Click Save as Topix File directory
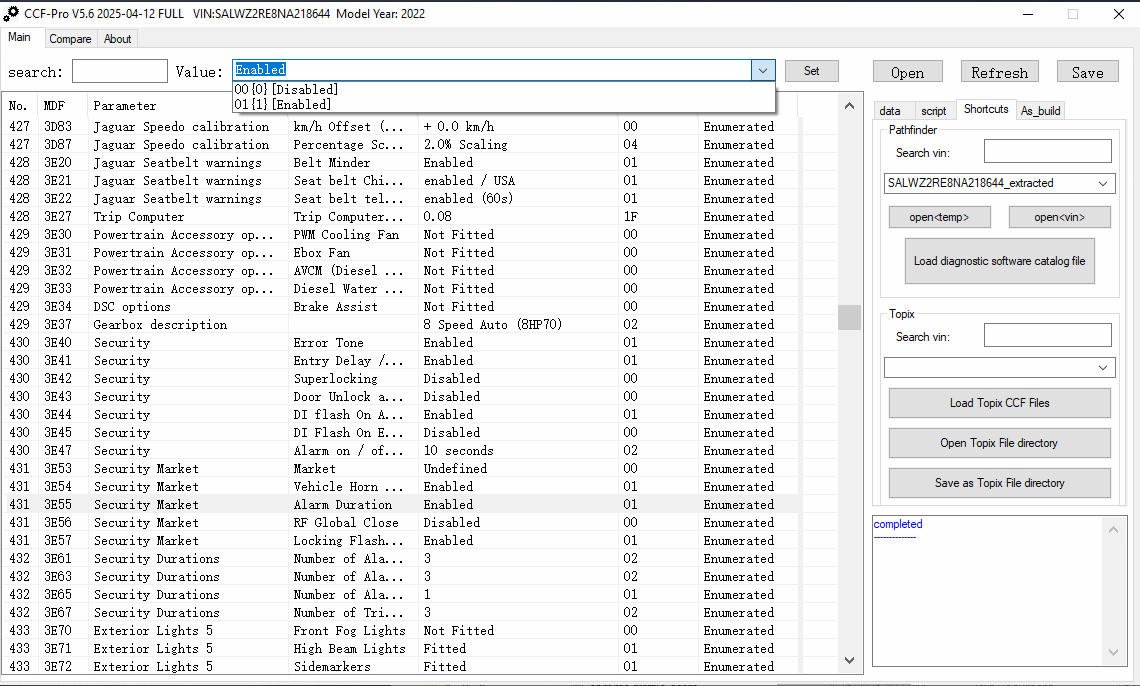 click(x=1000, y=483)
